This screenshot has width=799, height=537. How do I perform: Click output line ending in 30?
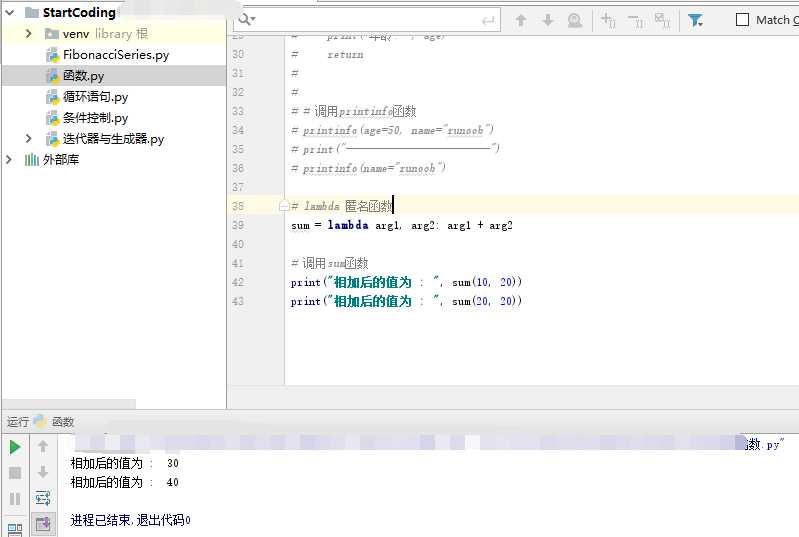pyautogui.click(x=124, y=463)
